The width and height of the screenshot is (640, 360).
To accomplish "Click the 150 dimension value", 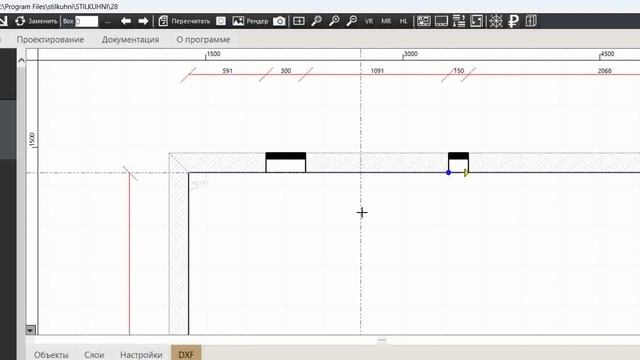I will (459, 71).
